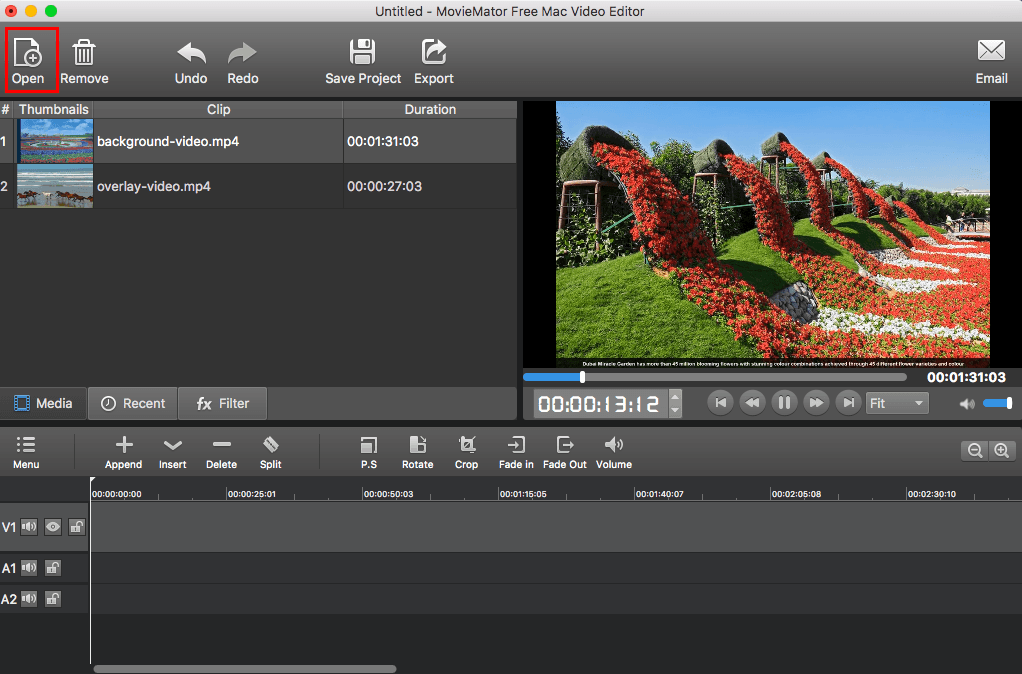The image size is (1022, 674).
Task: Apply the Rotate tool
Action: coord(417,452)
